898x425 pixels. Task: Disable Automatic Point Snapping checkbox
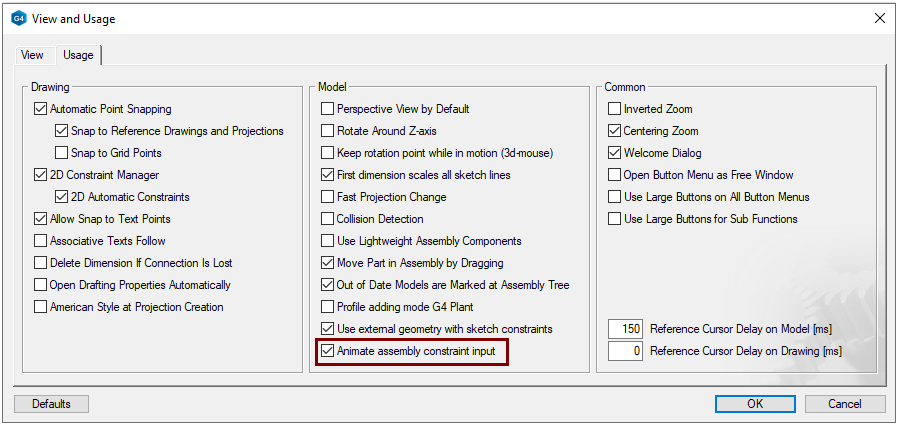[x=41, y=109]
